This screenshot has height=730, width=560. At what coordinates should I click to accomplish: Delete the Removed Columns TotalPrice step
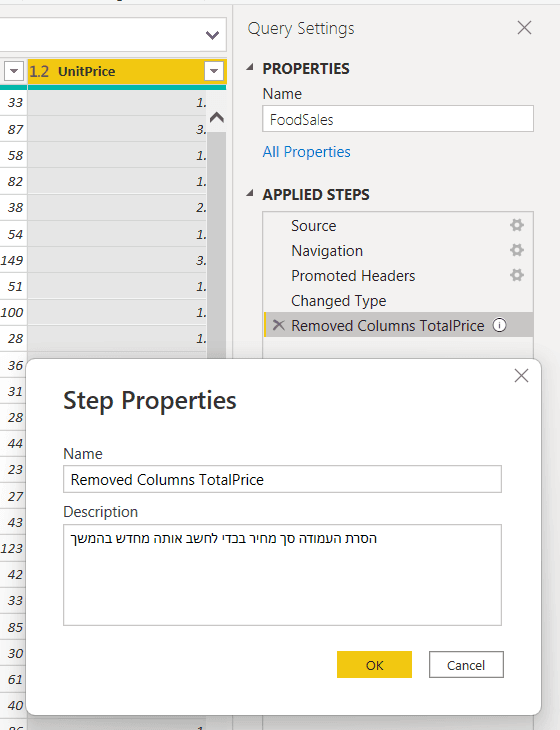click(278, 325)
